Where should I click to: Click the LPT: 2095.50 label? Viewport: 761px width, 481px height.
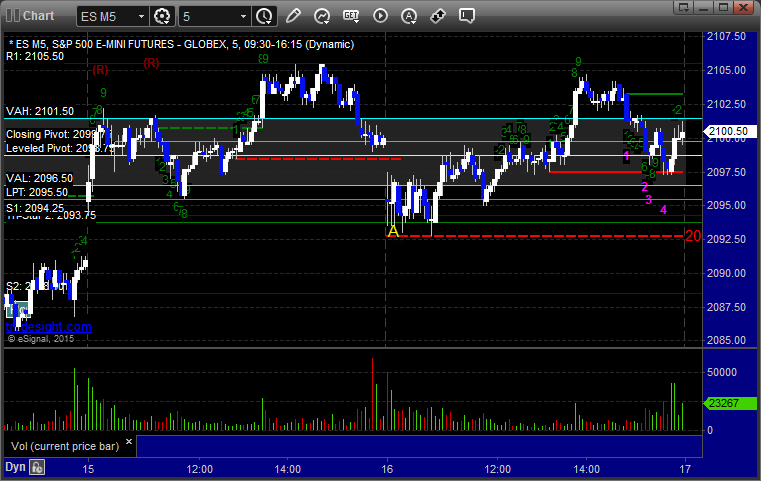point(37,192)
